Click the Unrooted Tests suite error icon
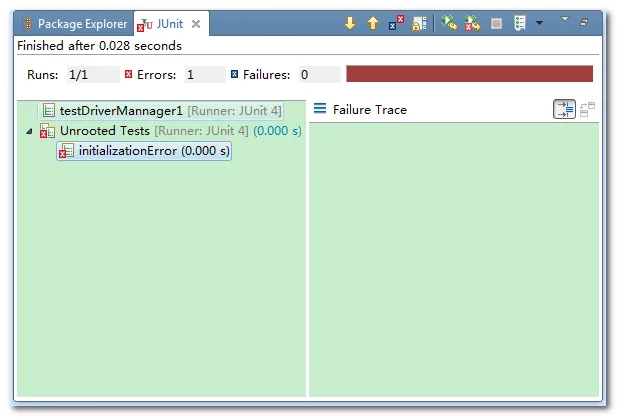This screenshot has height=417, width=617. tap(47, 131)
